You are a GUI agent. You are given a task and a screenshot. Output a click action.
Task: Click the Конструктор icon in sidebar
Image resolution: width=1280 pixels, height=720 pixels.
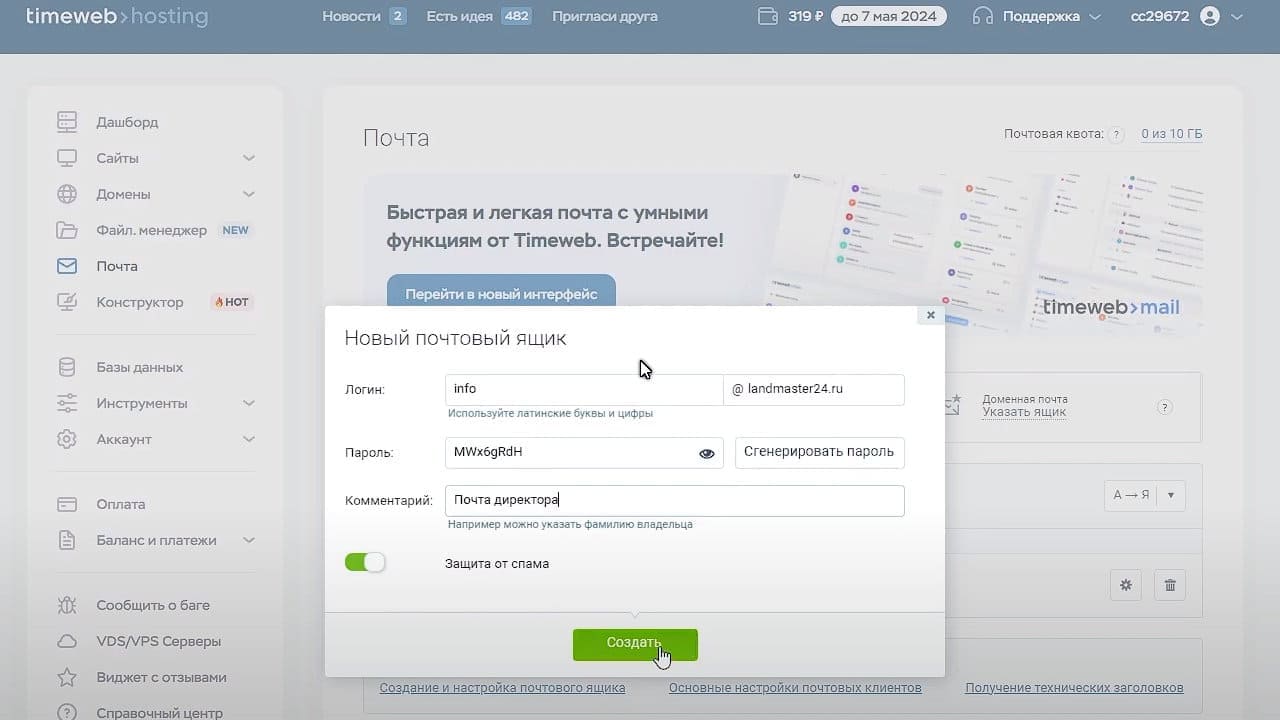coord(67,302)
